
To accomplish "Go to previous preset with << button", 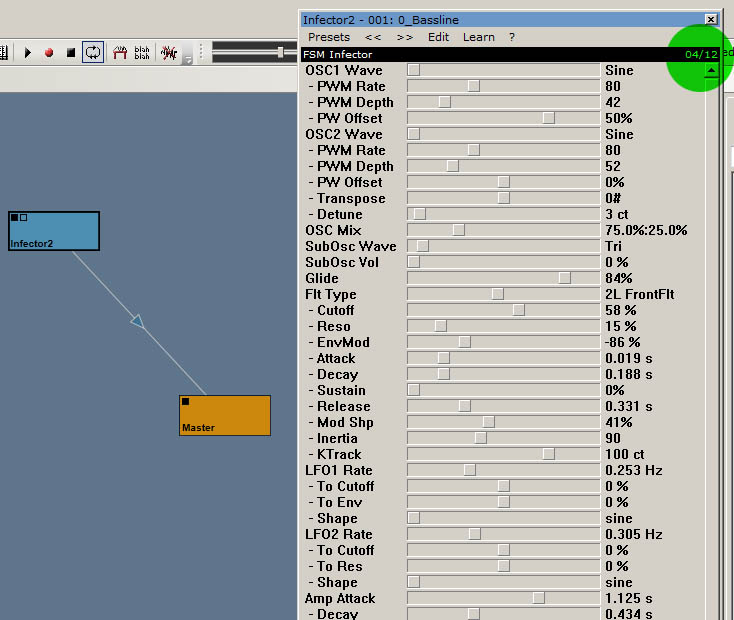I will click(x=373, y=37).
